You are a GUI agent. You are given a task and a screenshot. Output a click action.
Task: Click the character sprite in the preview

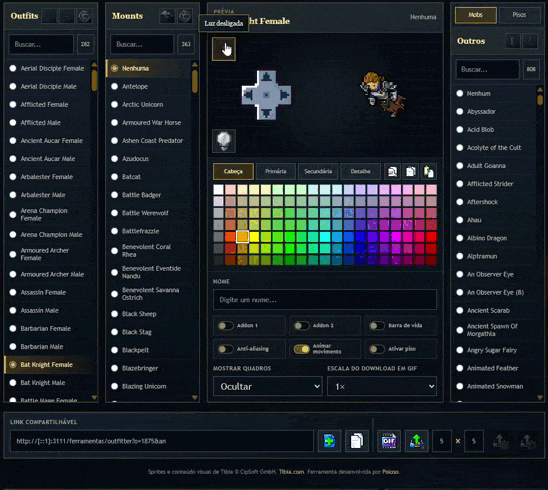(x=382, y=93)
